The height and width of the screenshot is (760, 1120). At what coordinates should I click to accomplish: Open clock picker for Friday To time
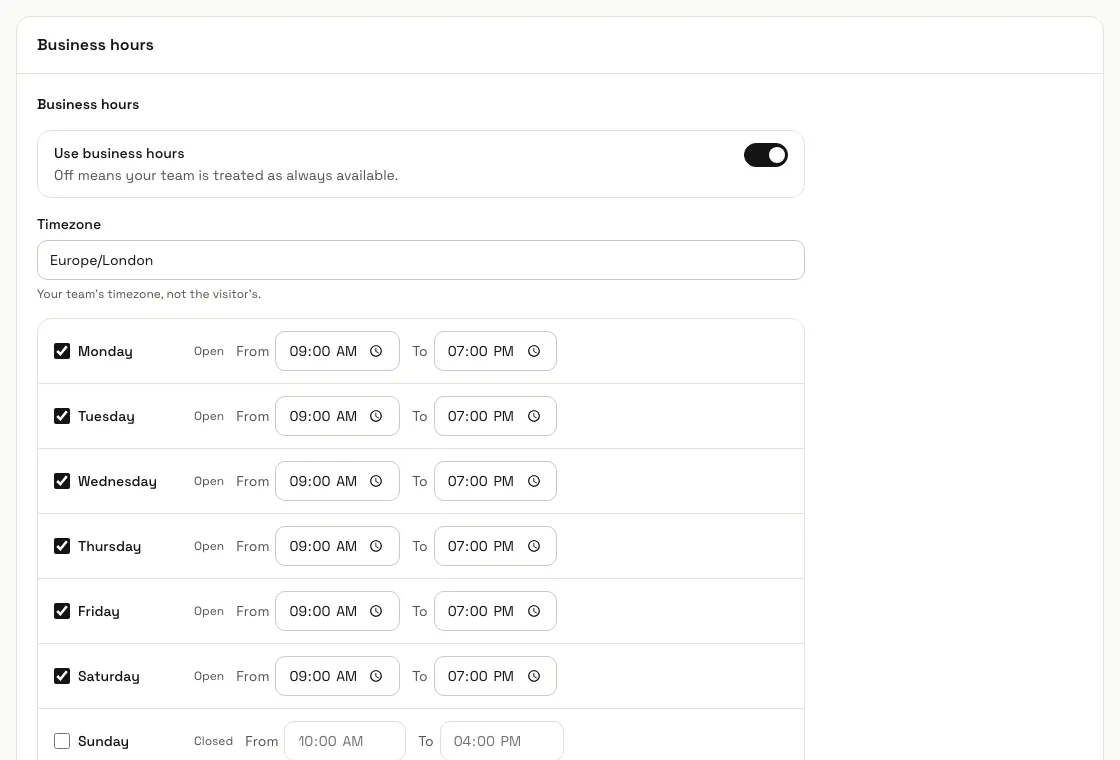click(534, 611)
